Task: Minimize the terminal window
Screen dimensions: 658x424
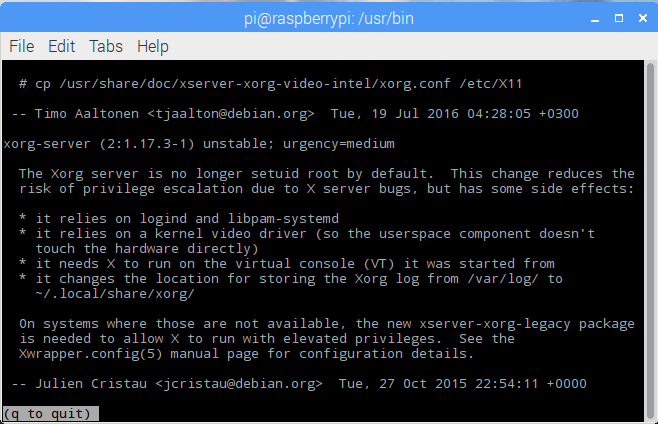Action: point(595,18)
